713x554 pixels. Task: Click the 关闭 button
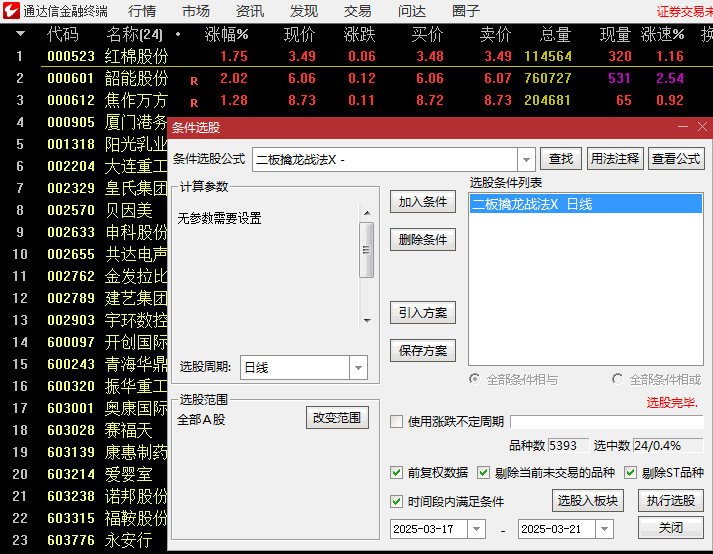(671, 528)
